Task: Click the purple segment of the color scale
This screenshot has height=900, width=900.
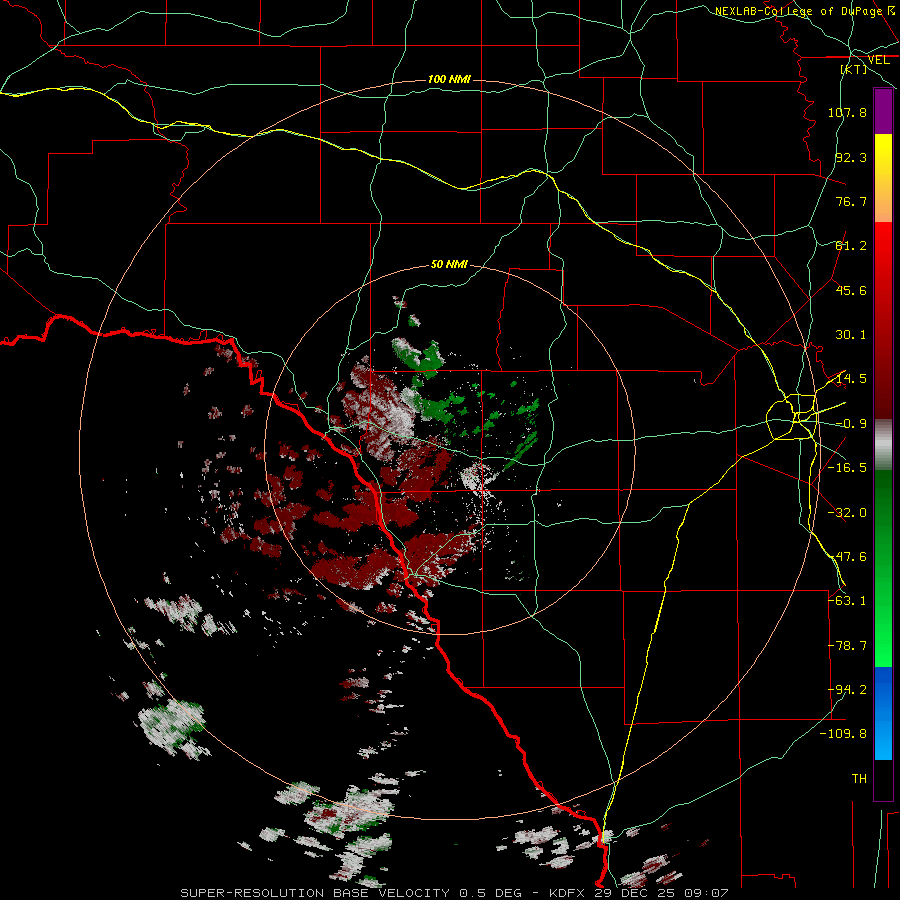Action: pyautogui.click(x=883, y=111)
